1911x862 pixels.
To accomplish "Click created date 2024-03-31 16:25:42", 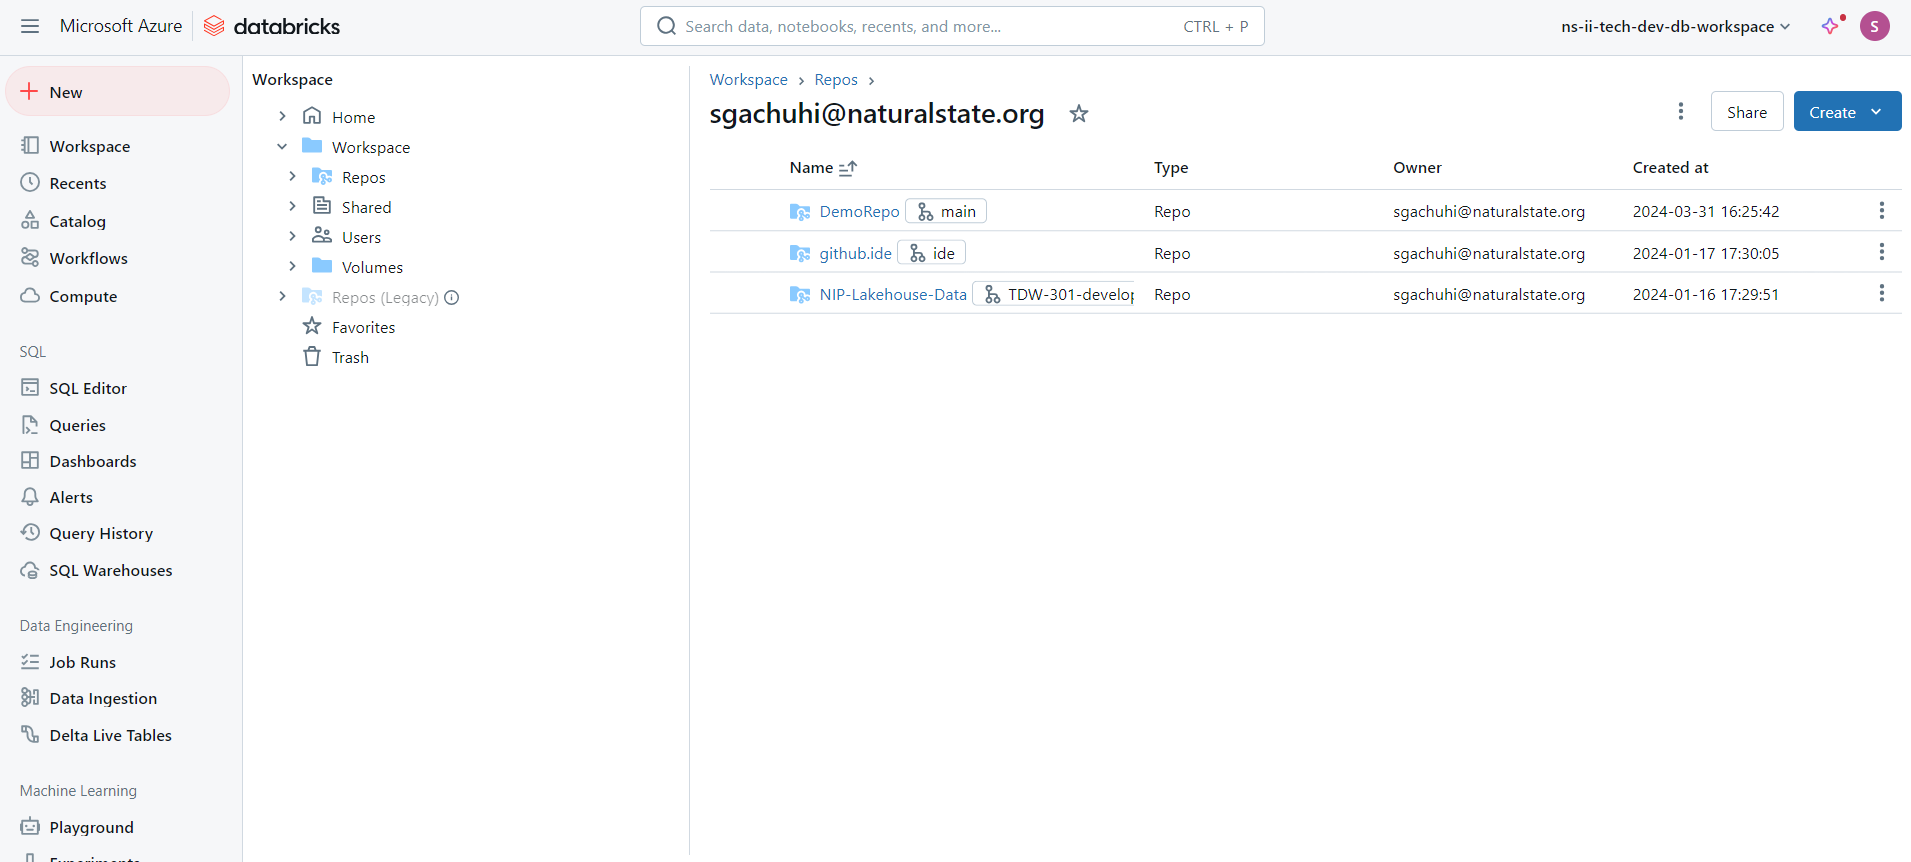I will click(x=1706, y=212).
